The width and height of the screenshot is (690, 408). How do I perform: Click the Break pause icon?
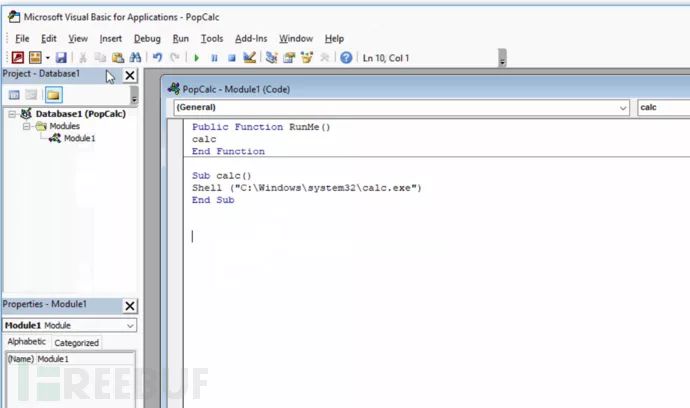[214, 58]
